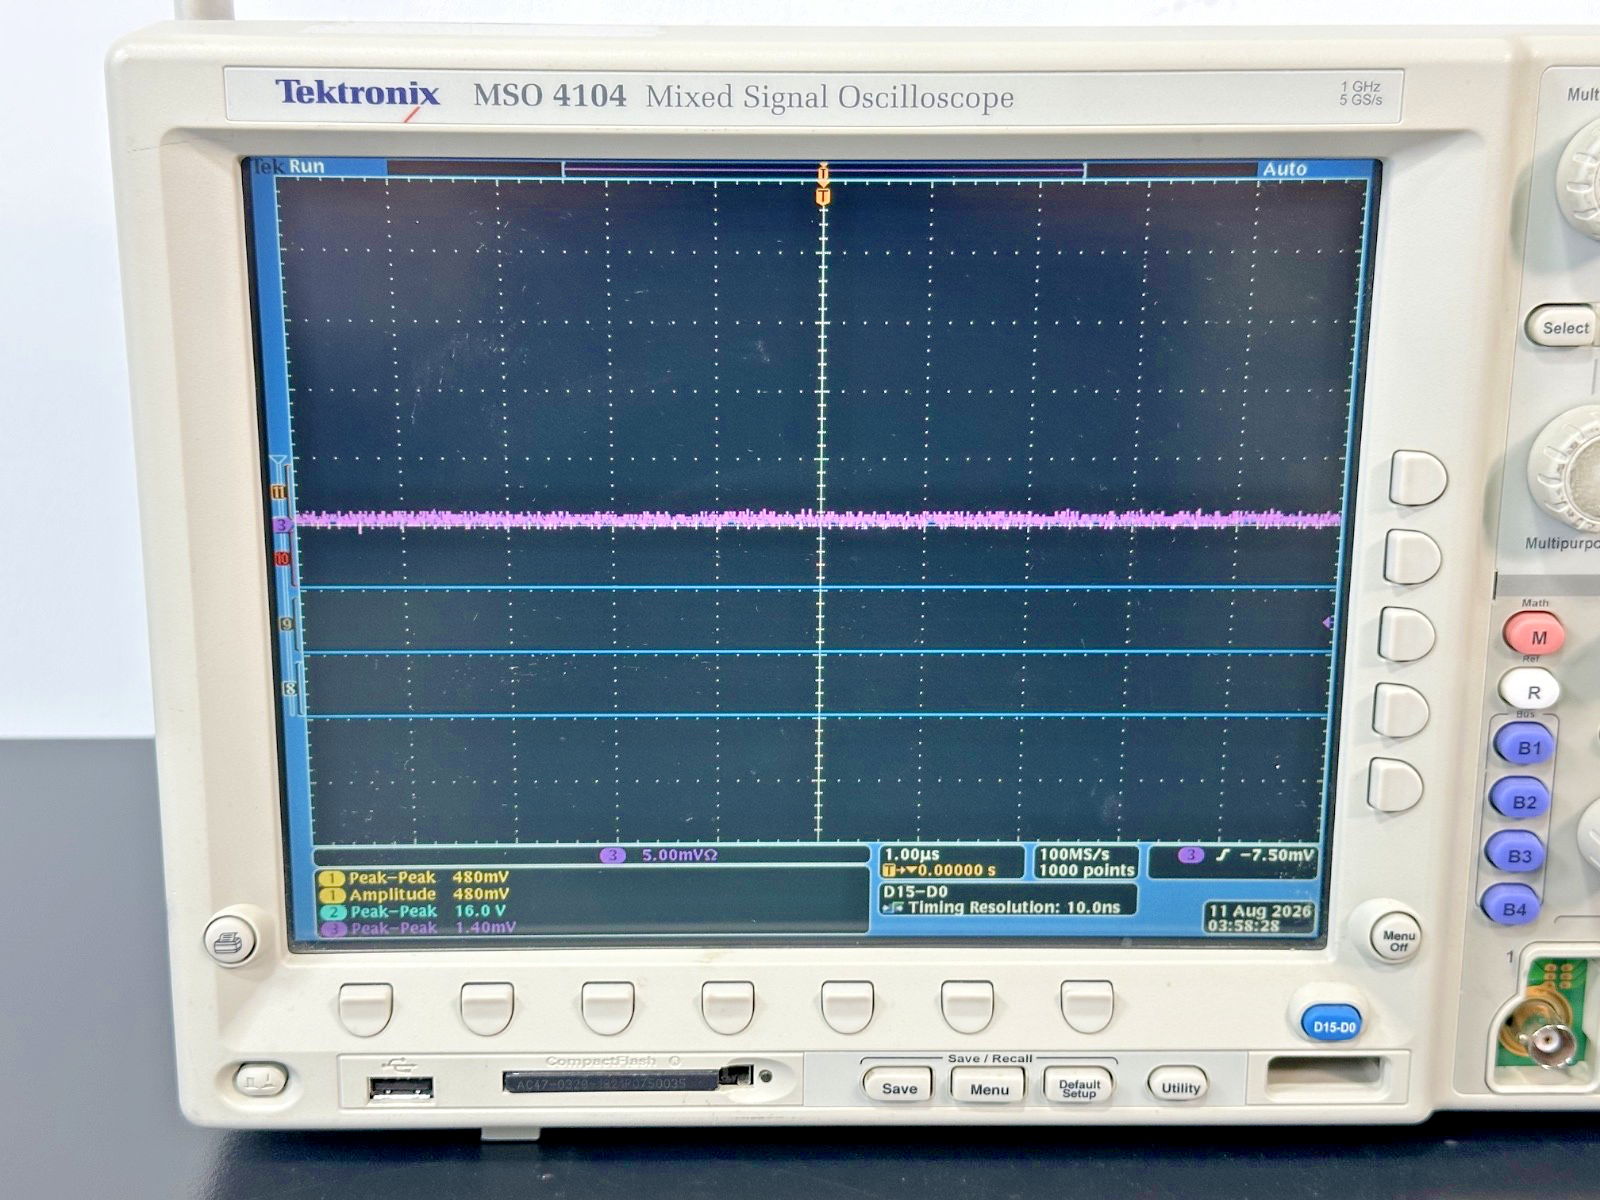Tap the CompactFlash card slot
The height and width of the screenshot is (1200, 1600).
(x=610, y=1081)
